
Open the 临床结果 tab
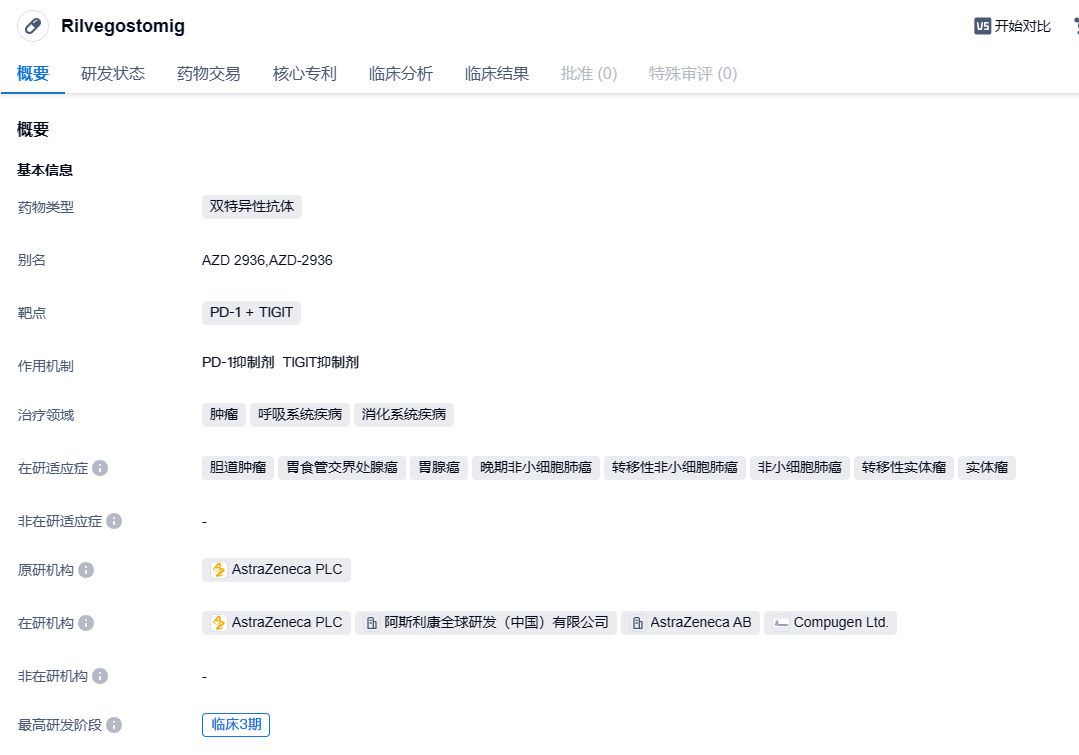point(497,74)
